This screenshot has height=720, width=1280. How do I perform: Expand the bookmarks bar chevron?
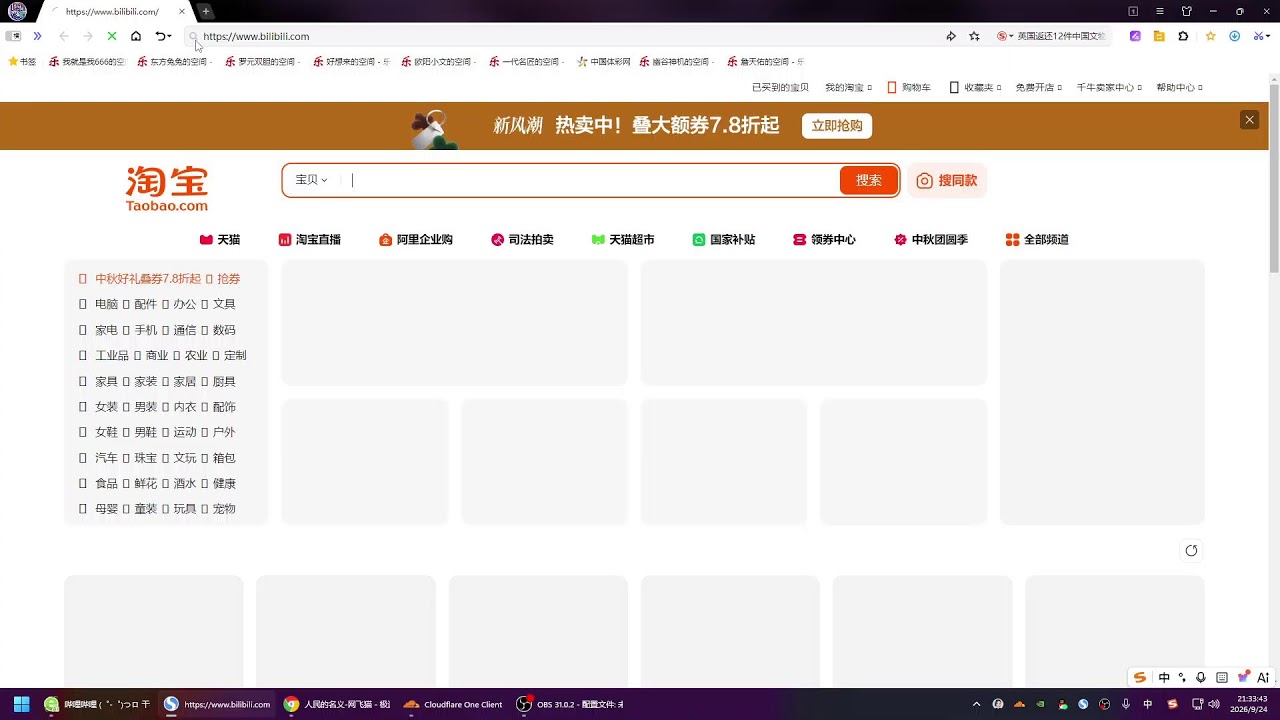pos(37,36)
